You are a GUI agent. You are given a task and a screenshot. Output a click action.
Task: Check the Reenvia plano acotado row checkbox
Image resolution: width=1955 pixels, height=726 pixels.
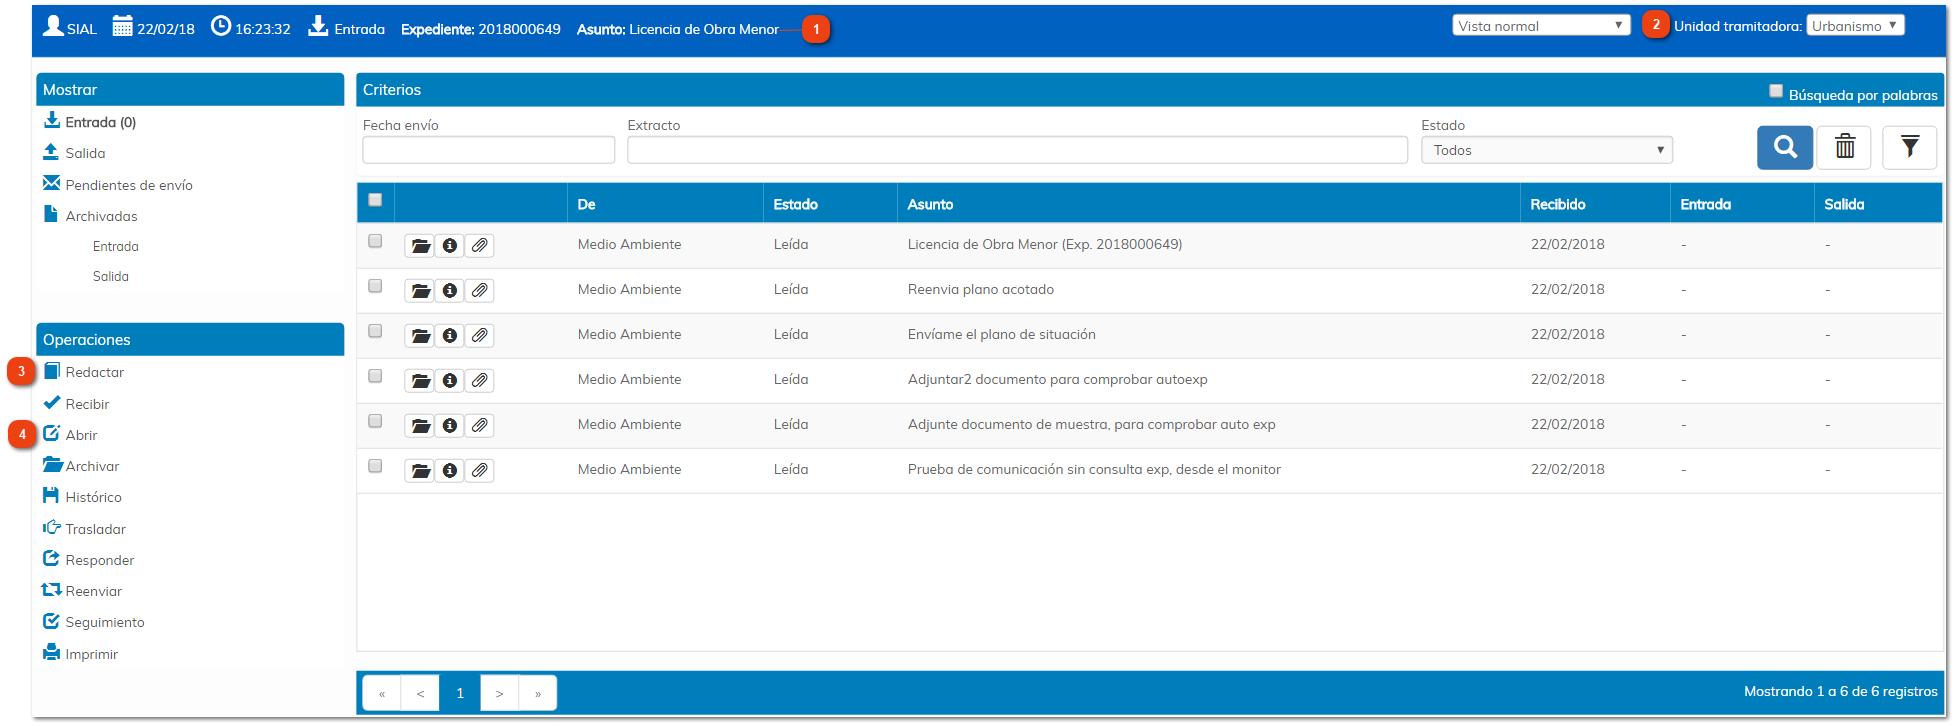(x=375, y=286)
